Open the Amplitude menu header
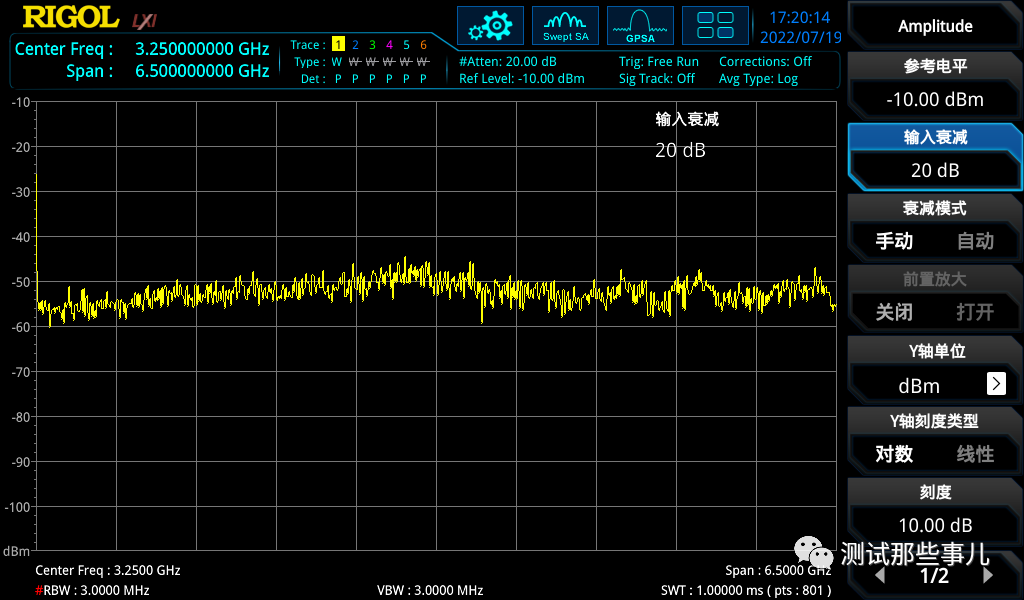This screenshot has width=1024, height=600. 935,26
